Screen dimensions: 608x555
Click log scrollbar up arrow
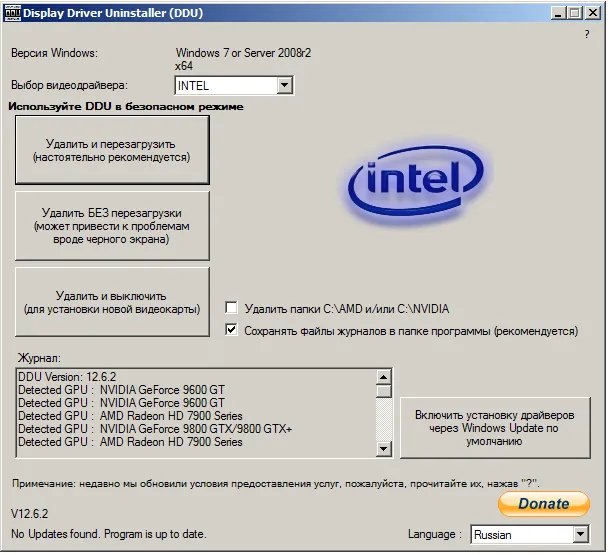point(383,377)
